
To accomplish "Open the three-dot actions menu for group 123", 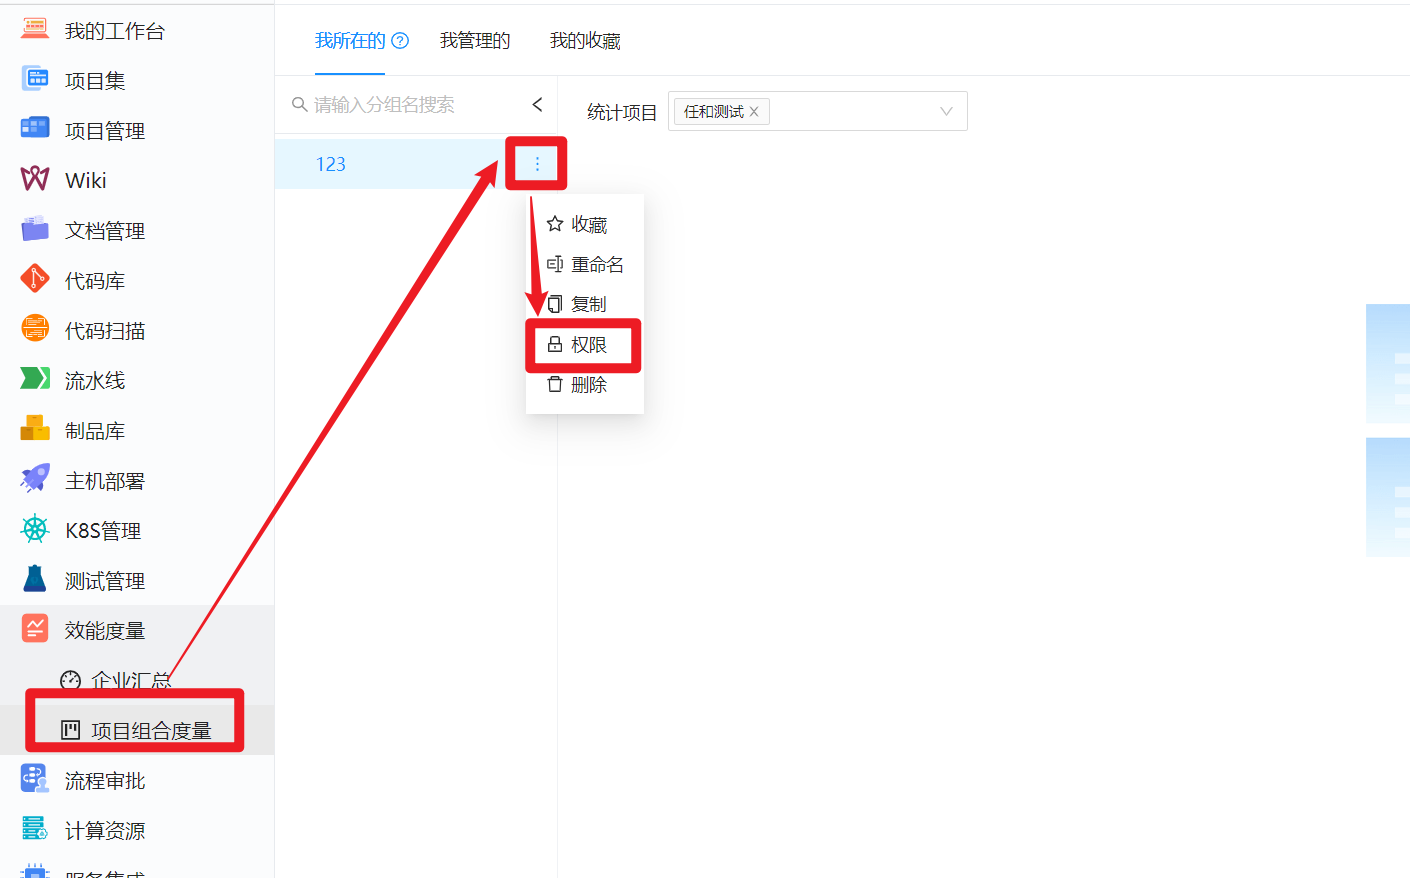I will [536, 163].
